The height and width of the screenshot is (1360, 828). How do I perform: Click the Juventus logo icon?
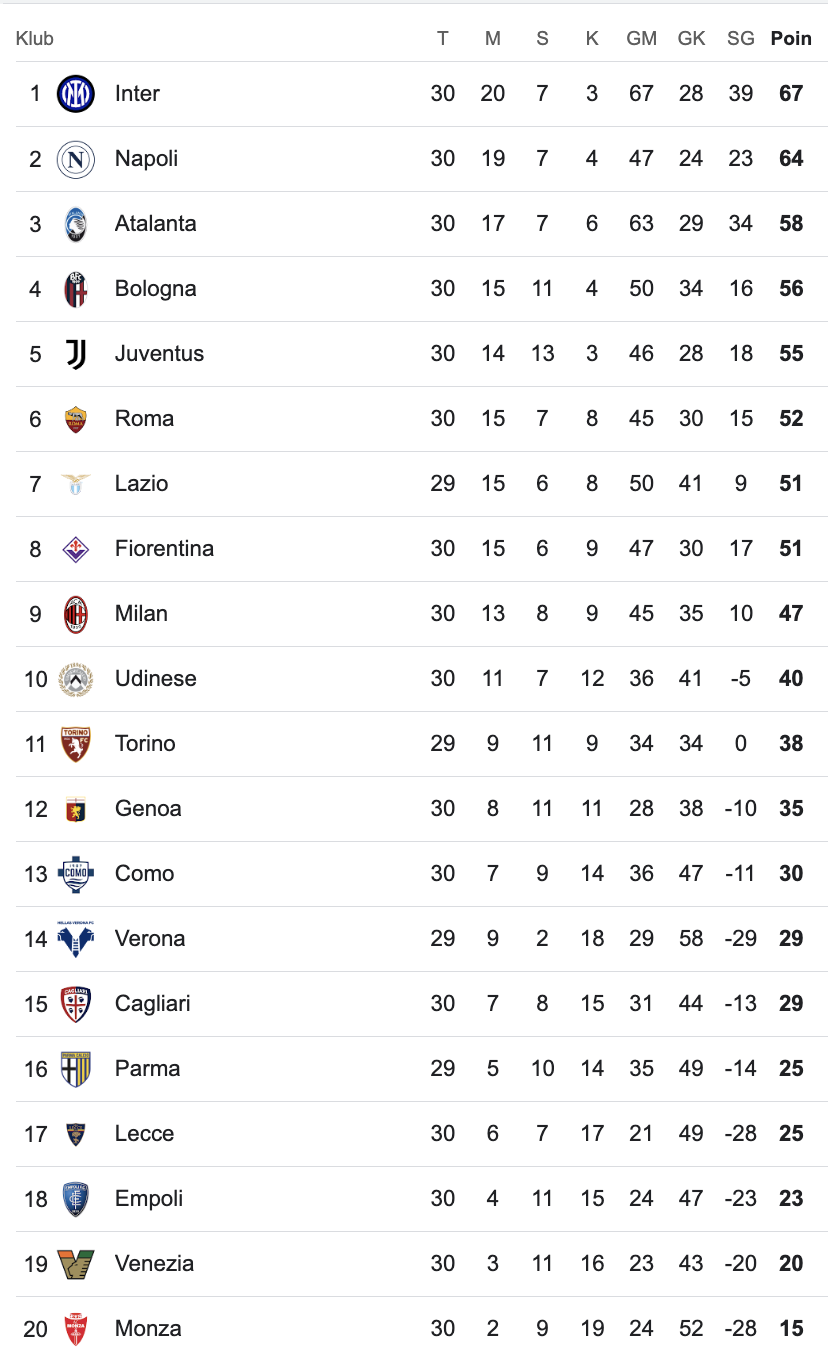(76, 354)
